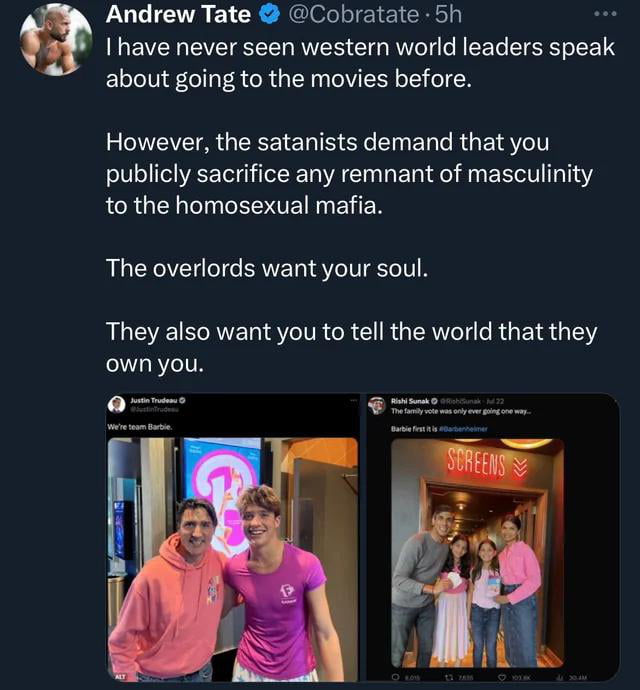Open more options on Trudeau's embedded tweet
The width and height of the screenshot is (640, 690).
(351, 400)
